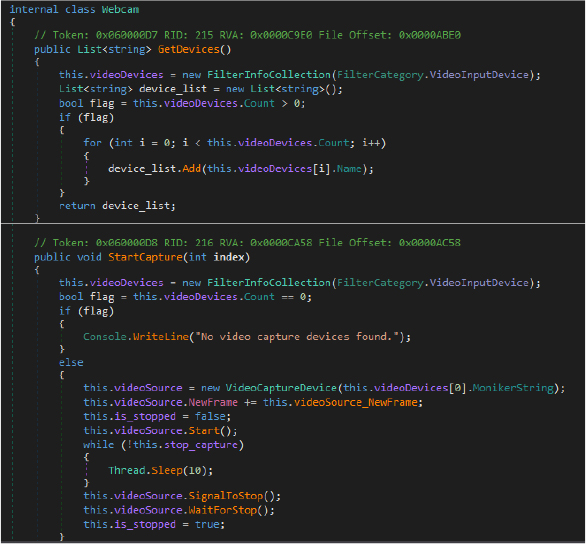Click the Thread.Sleep call
The image size is (586, 544).
coord(145,470)
